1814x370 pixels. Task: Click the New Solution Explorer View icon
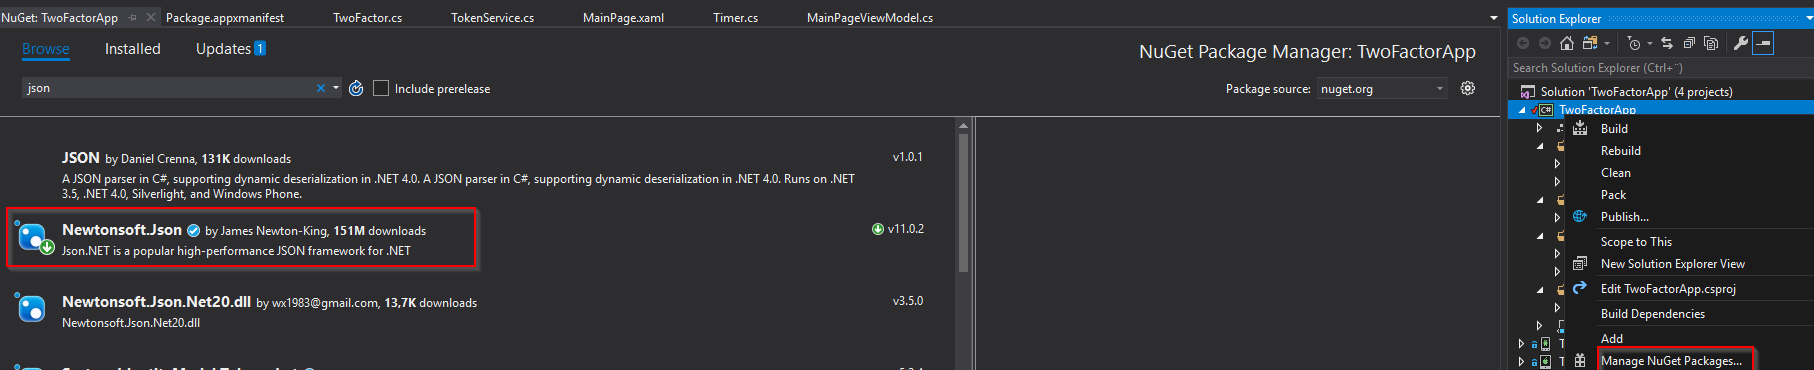coord(1580,264)
